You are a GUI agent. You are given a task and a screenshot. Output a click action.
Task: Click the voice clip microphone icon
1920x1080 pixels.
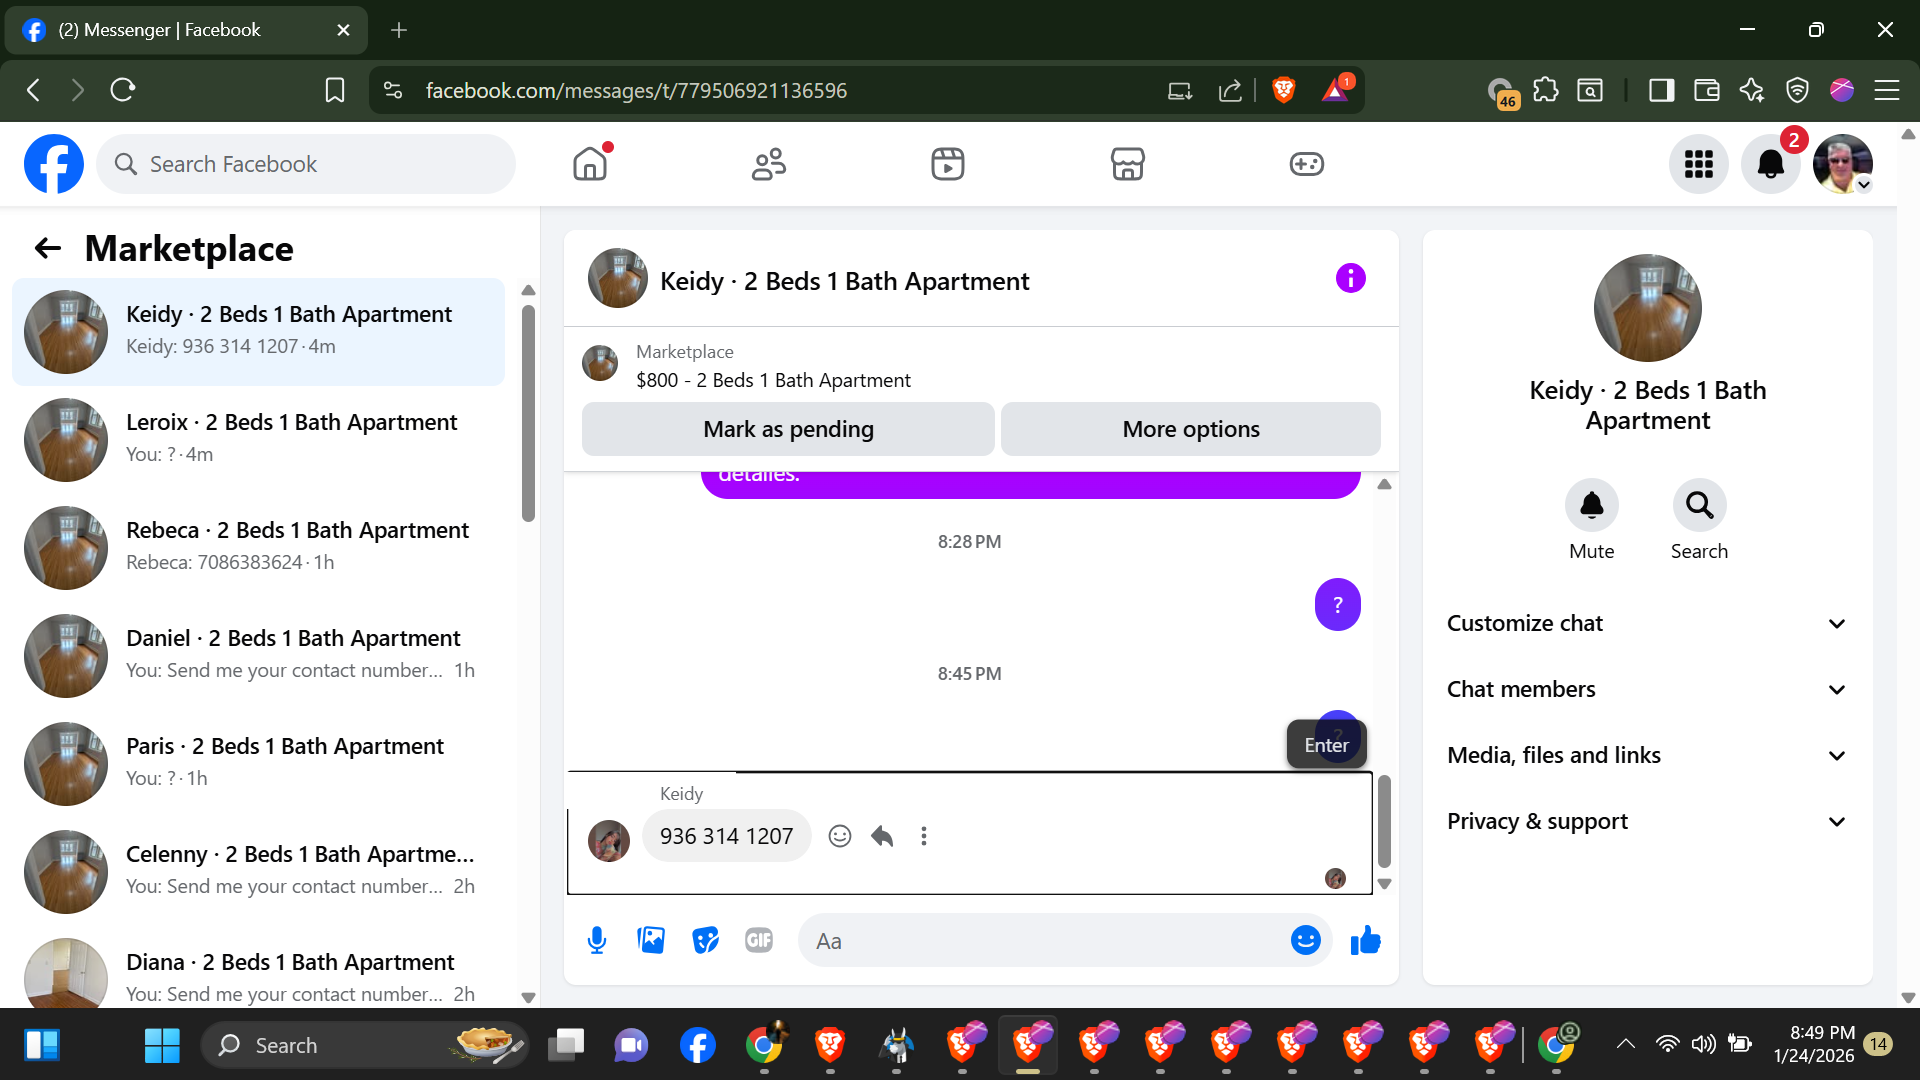(597, 940)
